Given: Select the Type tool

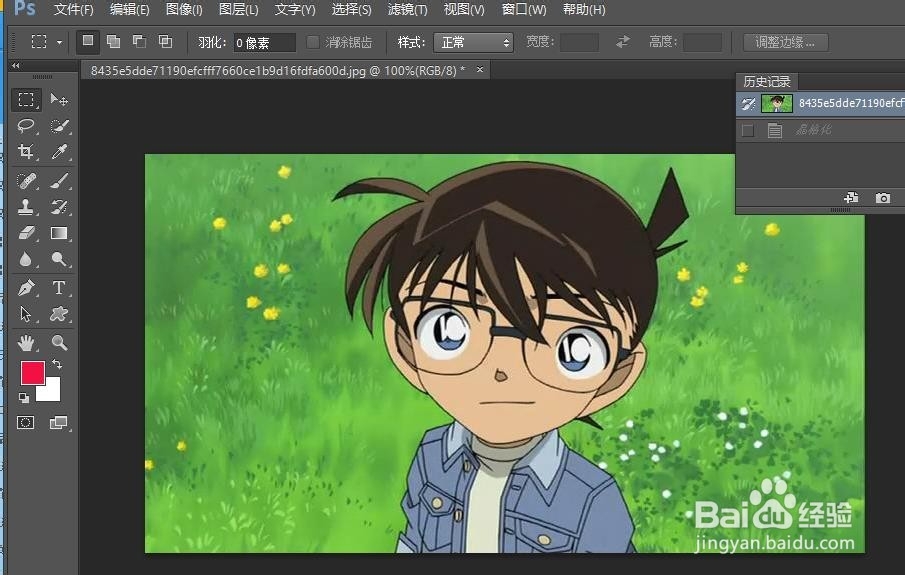Looking at the screenshot, I should coord(58,288).
